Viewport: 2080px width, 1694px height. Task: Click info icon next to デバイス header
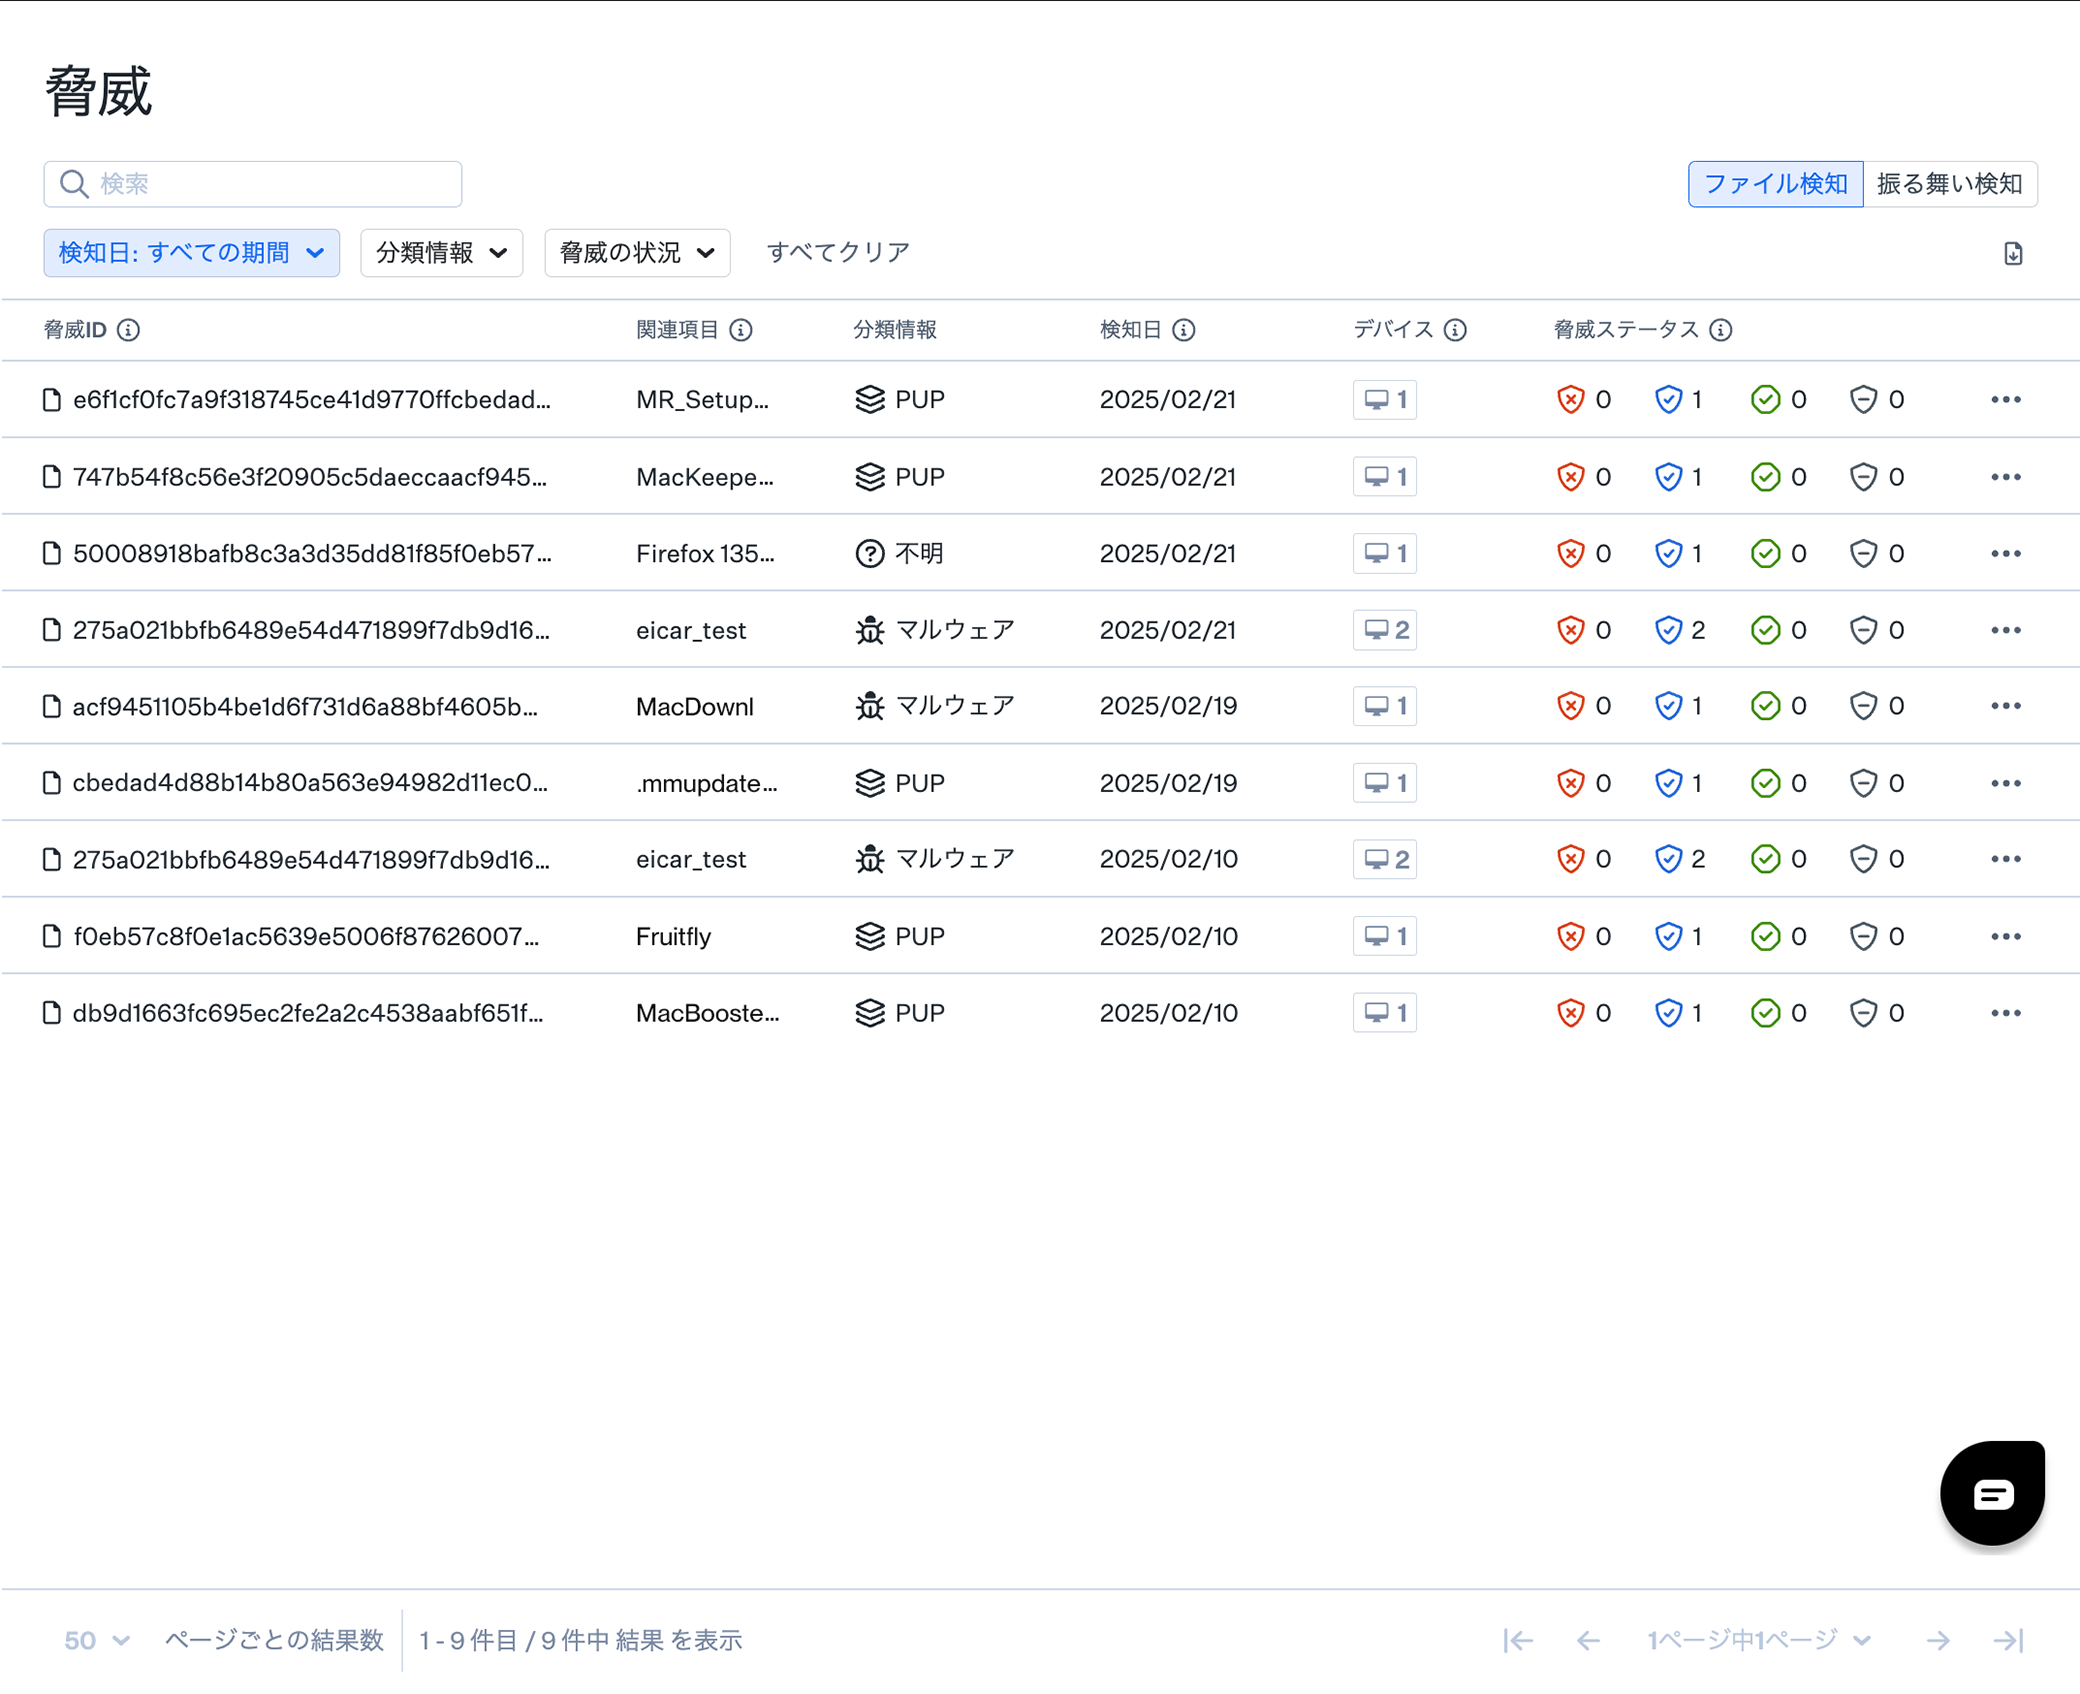click(1455, 330)
